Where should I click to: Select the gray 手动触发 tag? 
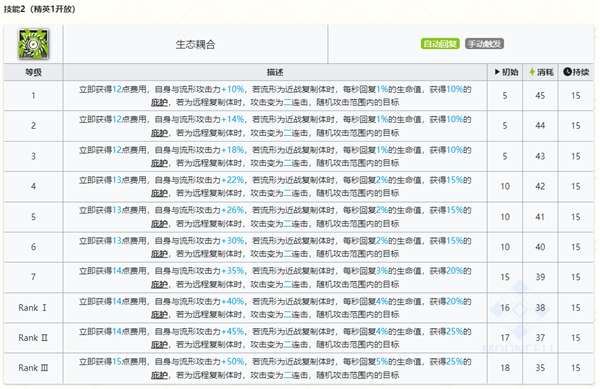[x=484, y=44]
